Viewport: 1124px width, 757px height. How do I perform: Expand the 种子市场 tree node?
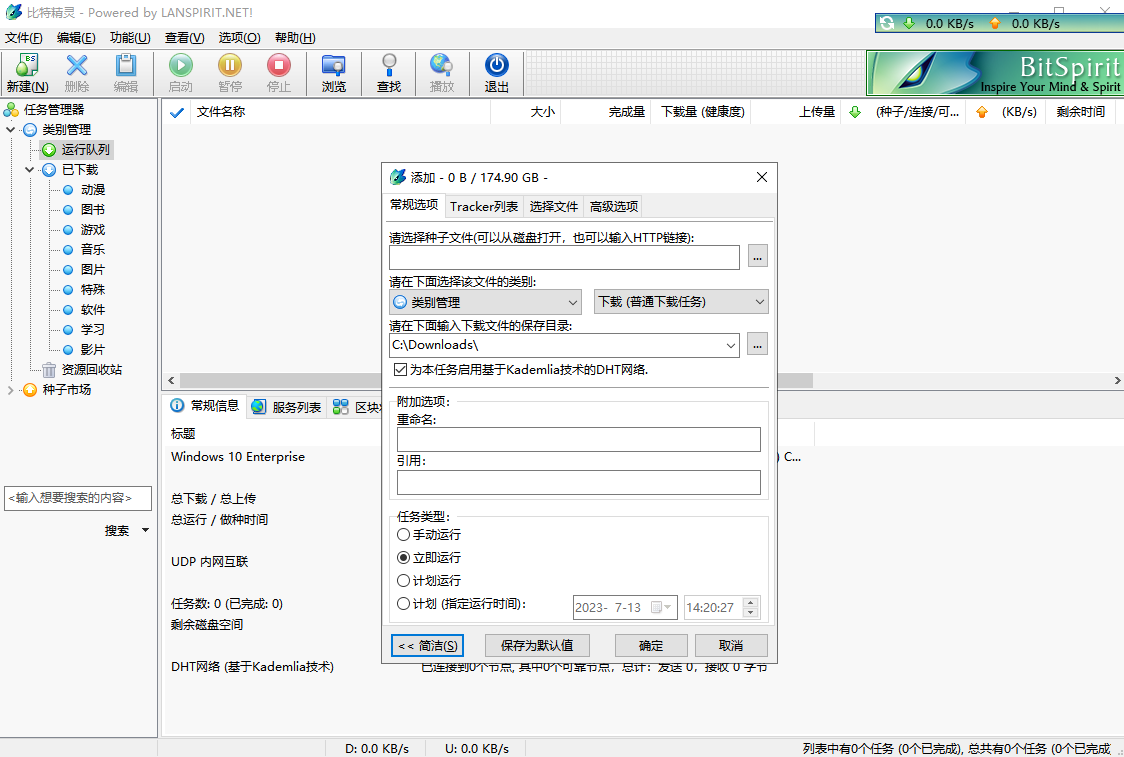click(10, 389)
